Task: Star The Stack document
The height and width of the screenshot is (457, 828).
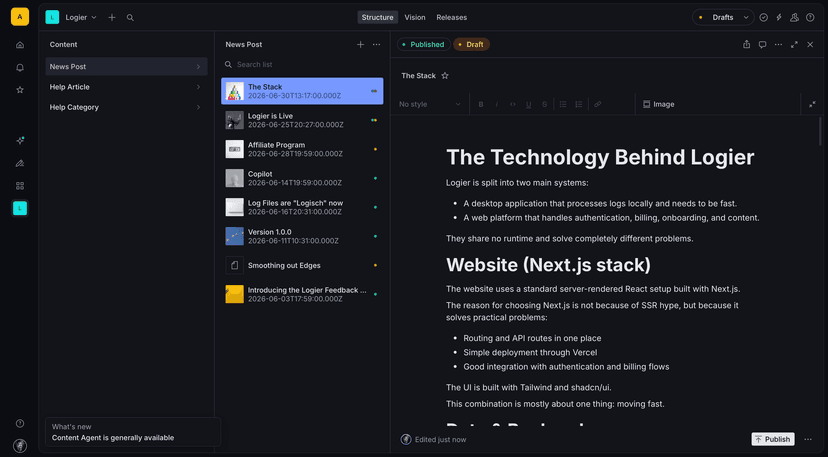Action: 445,76
